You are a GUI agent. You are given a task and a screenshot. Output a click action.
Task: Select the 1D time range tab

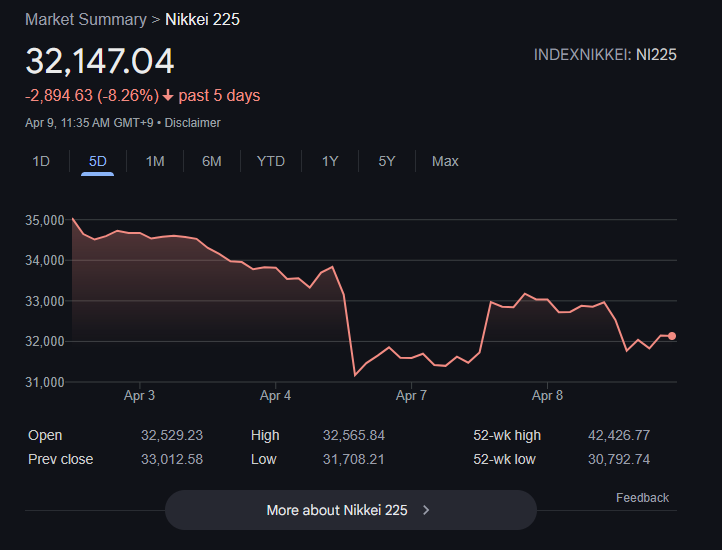[41, 161]
